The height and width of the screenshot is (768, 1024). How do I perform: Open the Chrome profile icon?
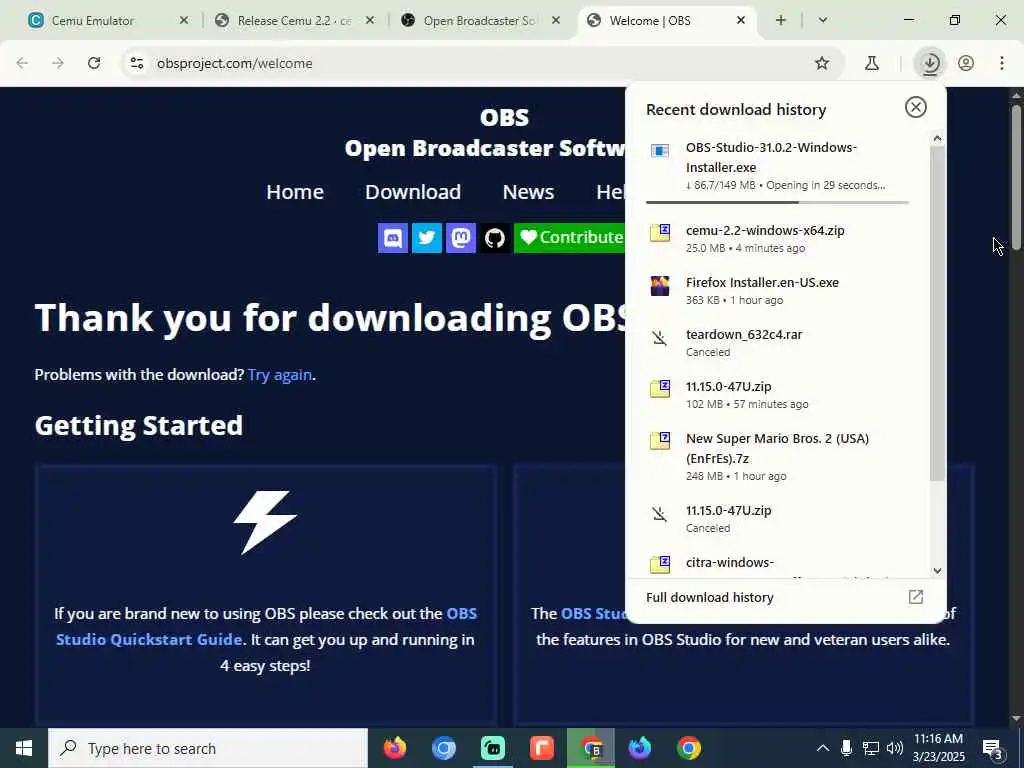(x=966, y=63)
